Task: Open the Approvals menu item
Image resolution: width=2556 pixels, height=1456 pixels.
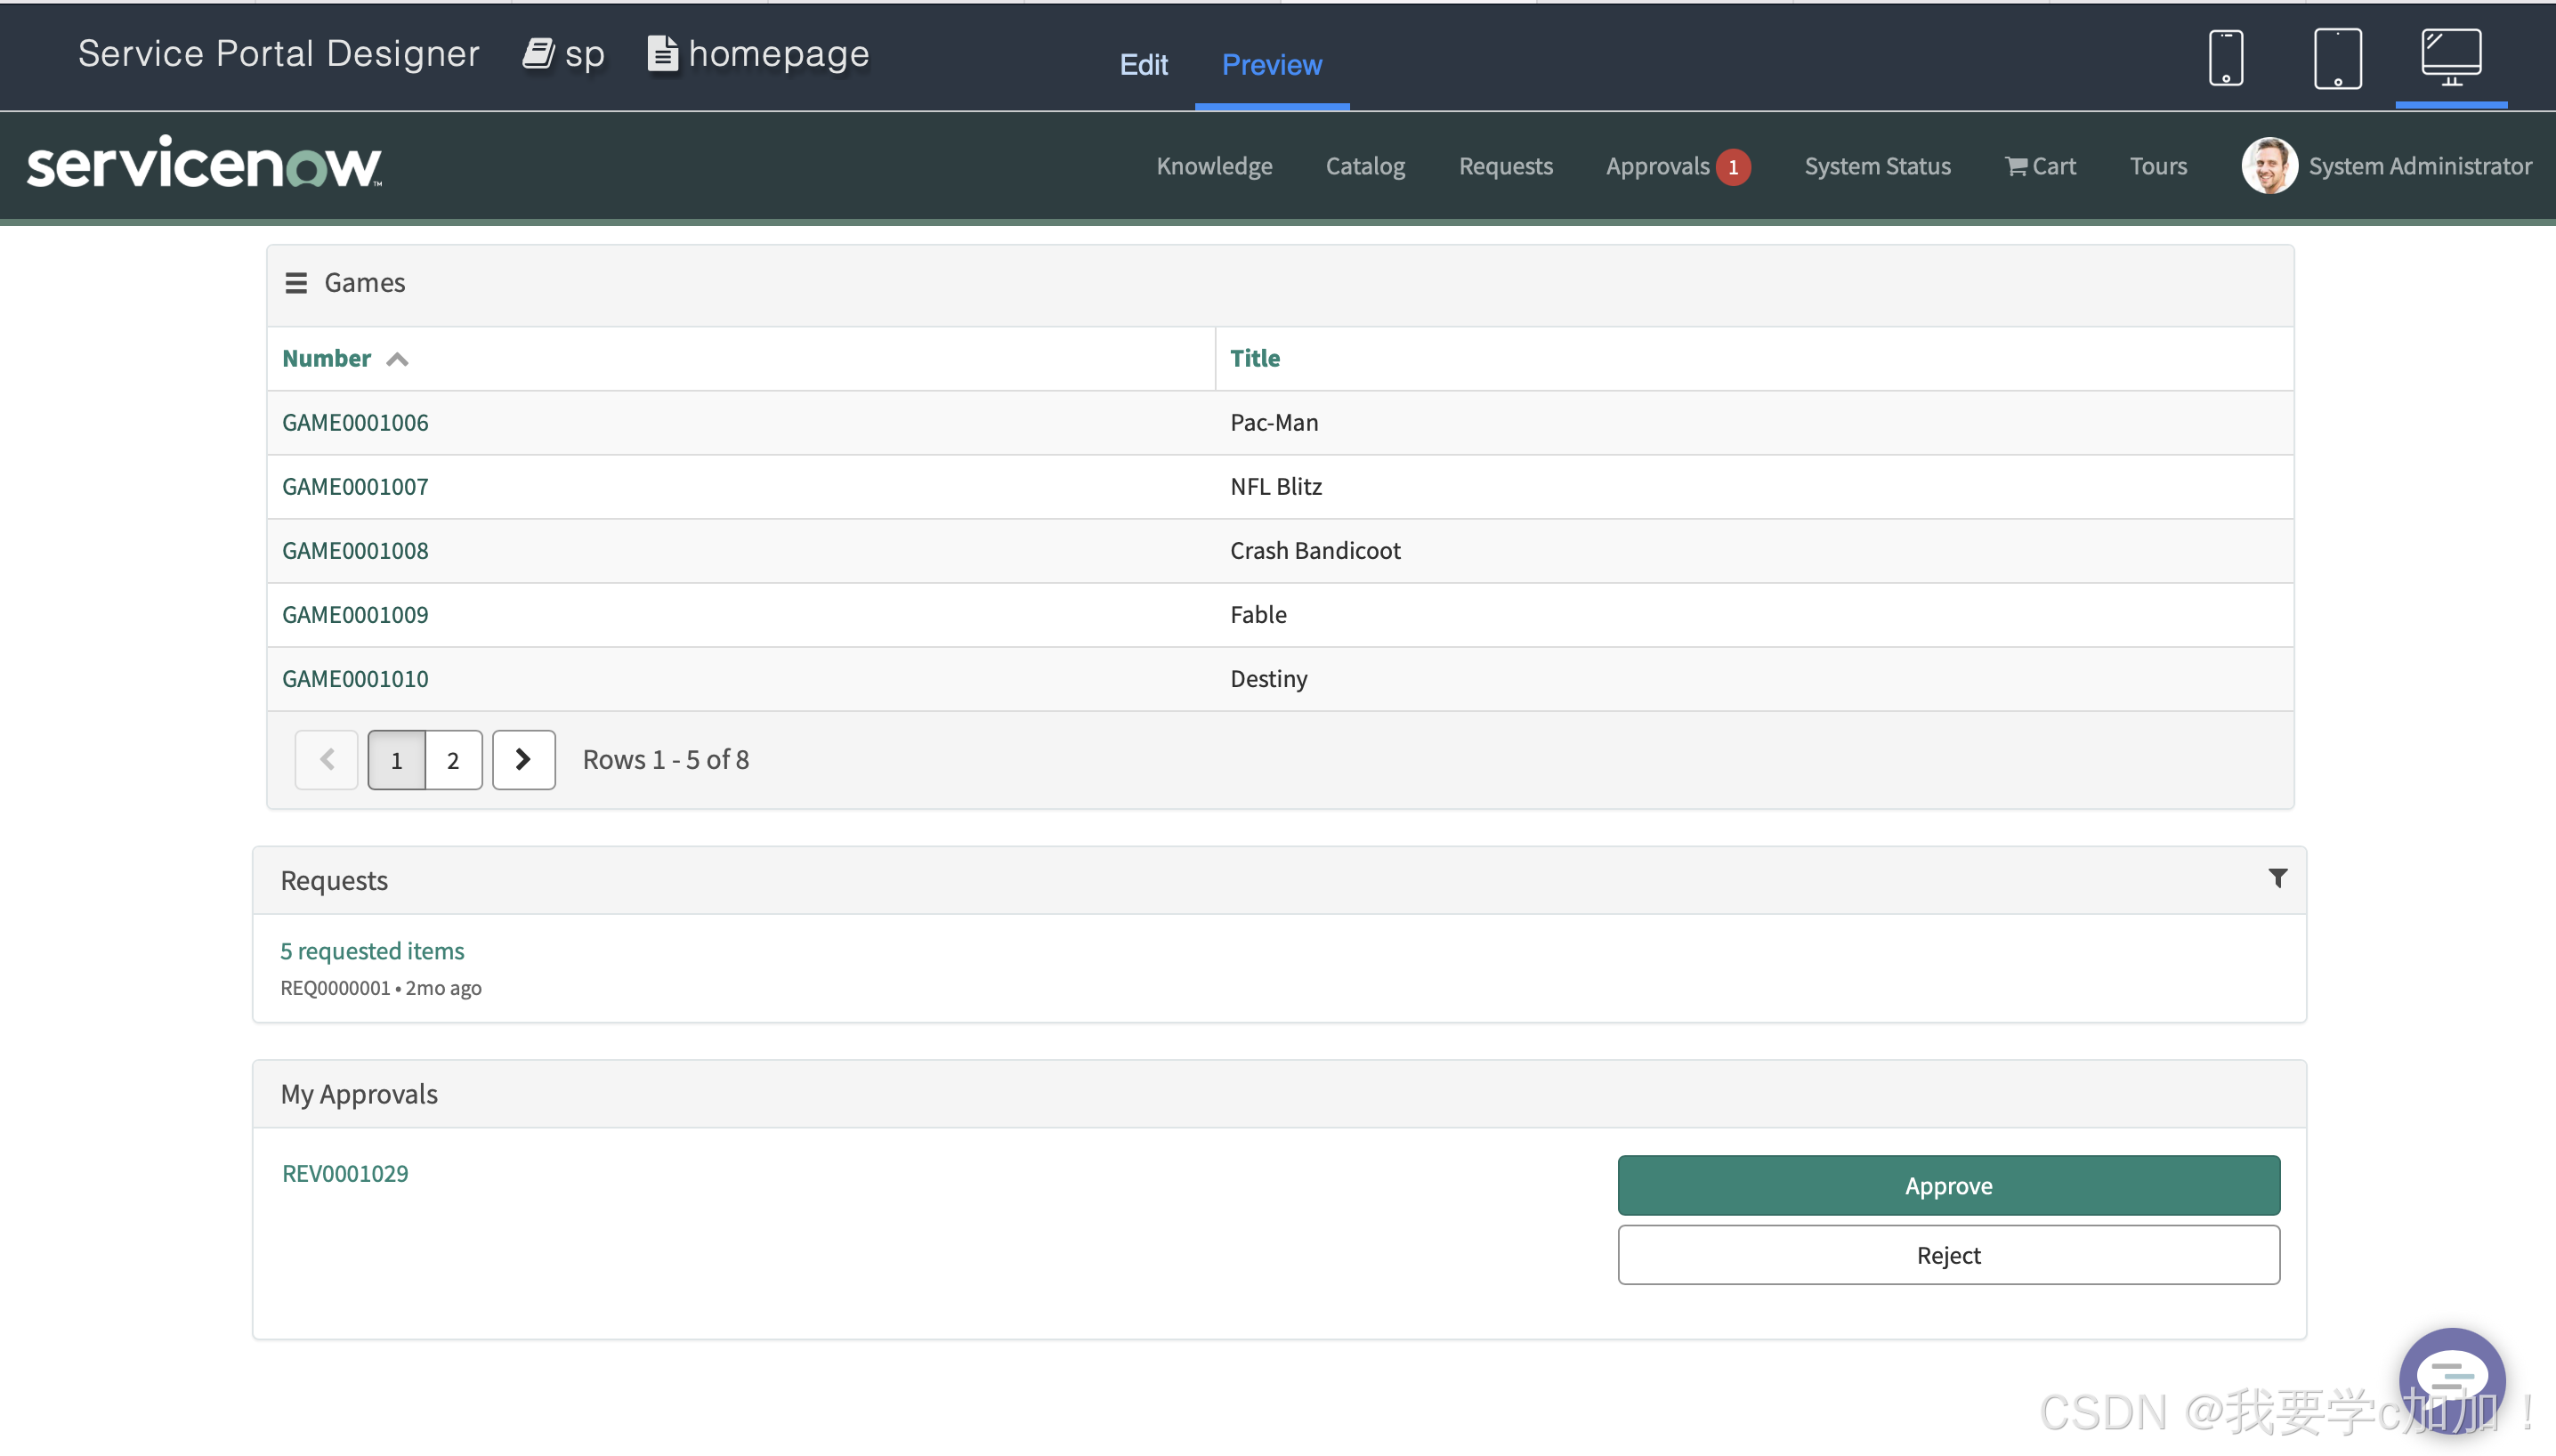Action: point(1657,166)
